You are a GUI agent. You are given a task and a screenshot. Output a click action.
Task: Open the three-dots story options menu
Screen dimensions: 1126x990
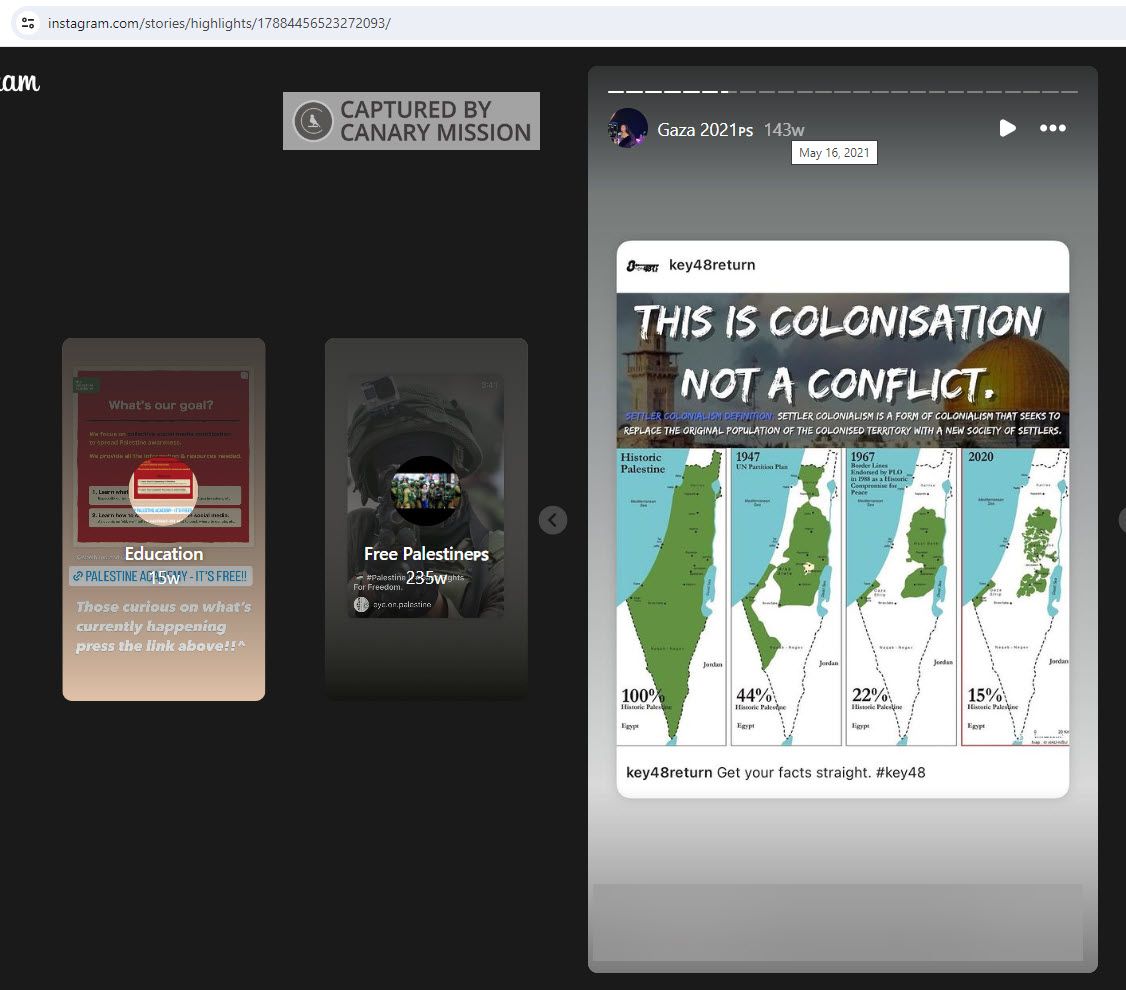(1053, 129)
